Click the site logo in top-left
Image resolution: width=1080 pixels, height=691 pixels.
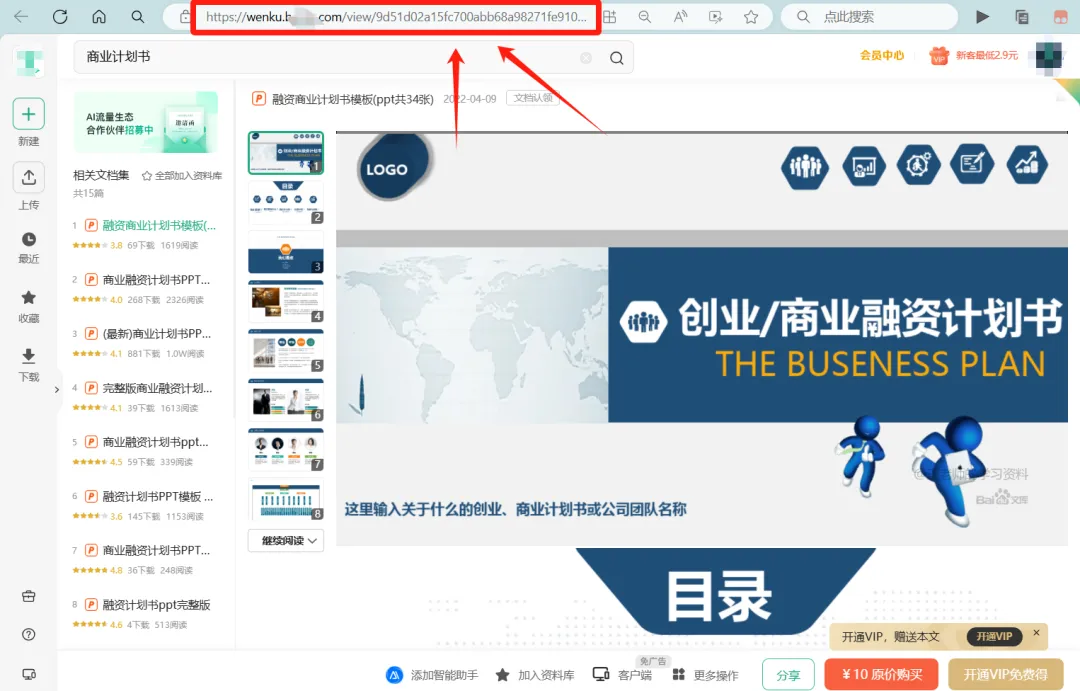[x=28, y=61]
